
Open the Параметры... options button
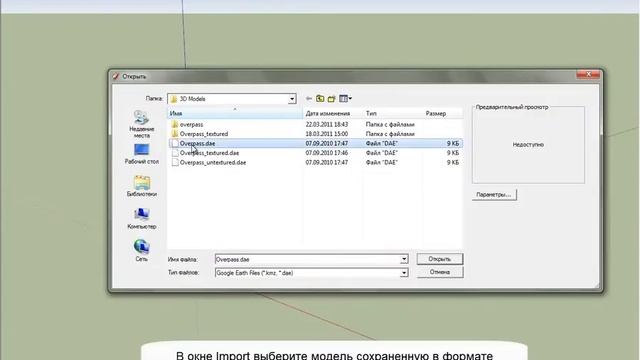[494, 195]
